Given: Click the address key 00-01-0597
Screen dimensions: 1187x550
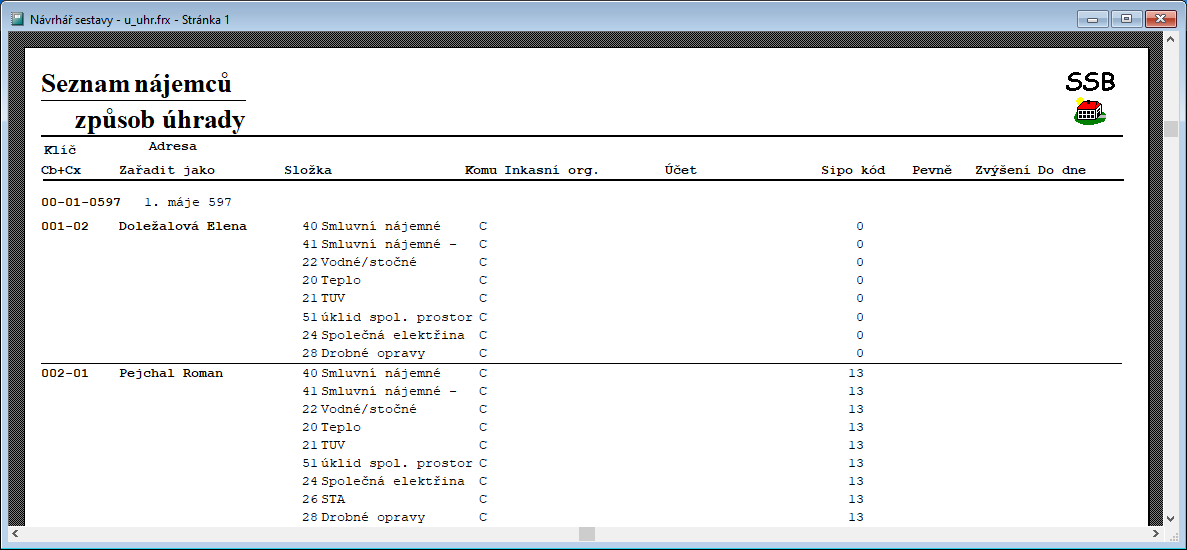Looking at the screenshot, I should 80,202.
